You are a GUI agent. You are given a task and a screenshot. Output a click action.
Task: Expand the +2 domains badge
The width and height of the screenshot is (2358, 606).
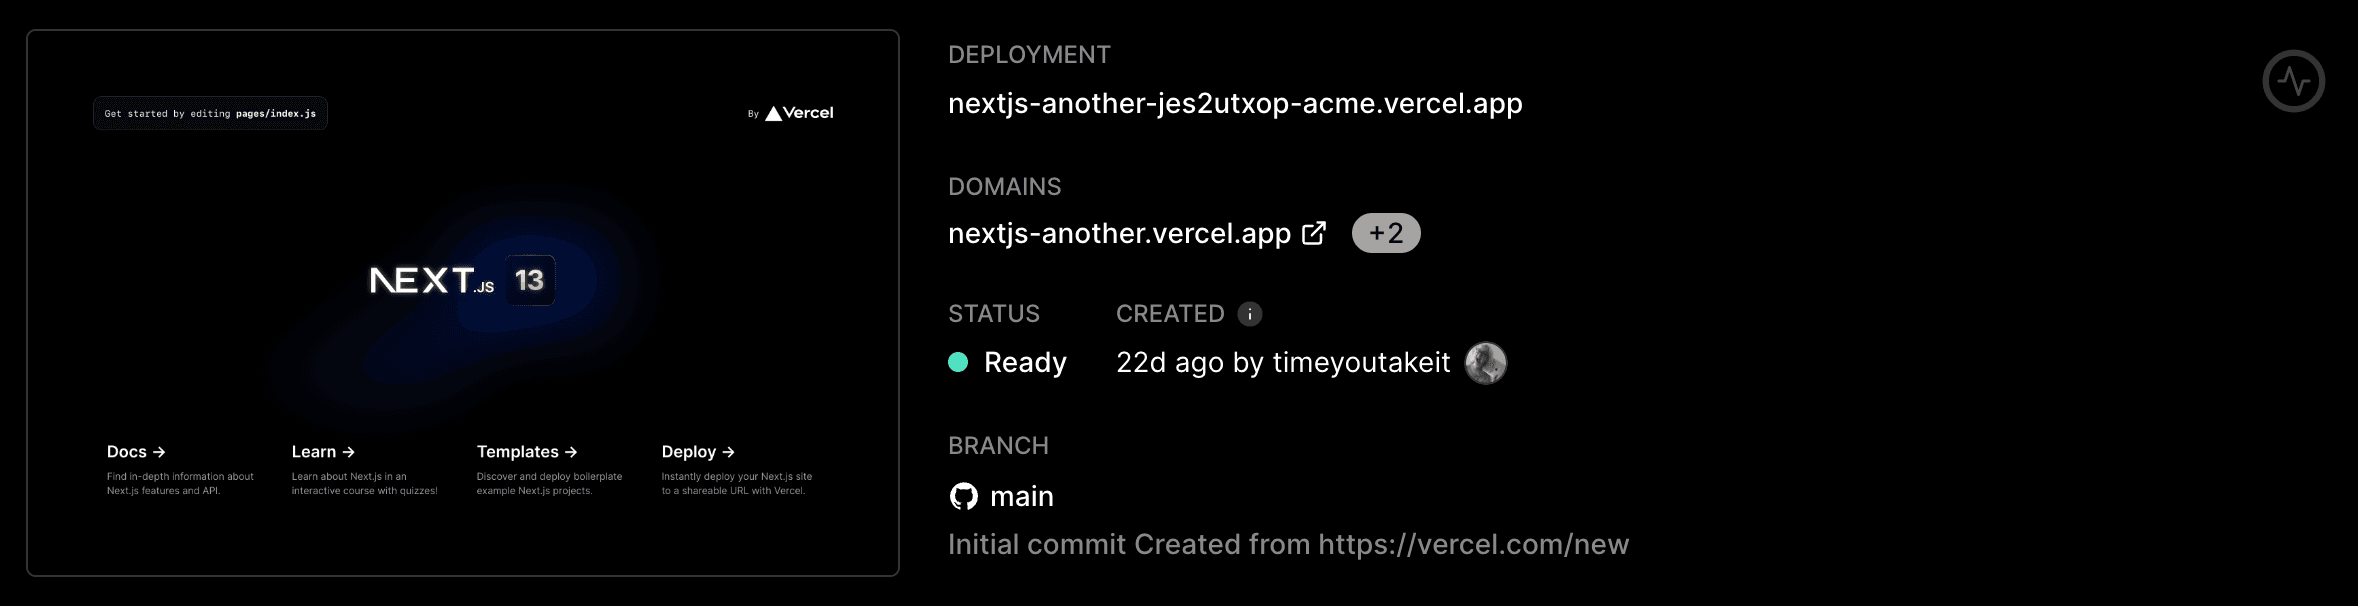[1385, 232]
